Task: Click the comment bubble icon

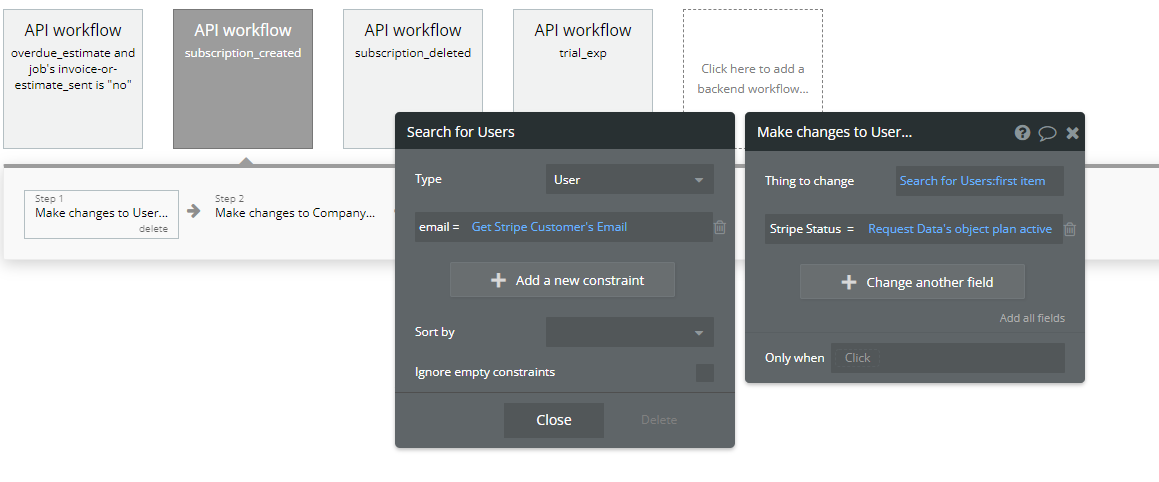Action: pyautogui.click(x=1047, y=132)
